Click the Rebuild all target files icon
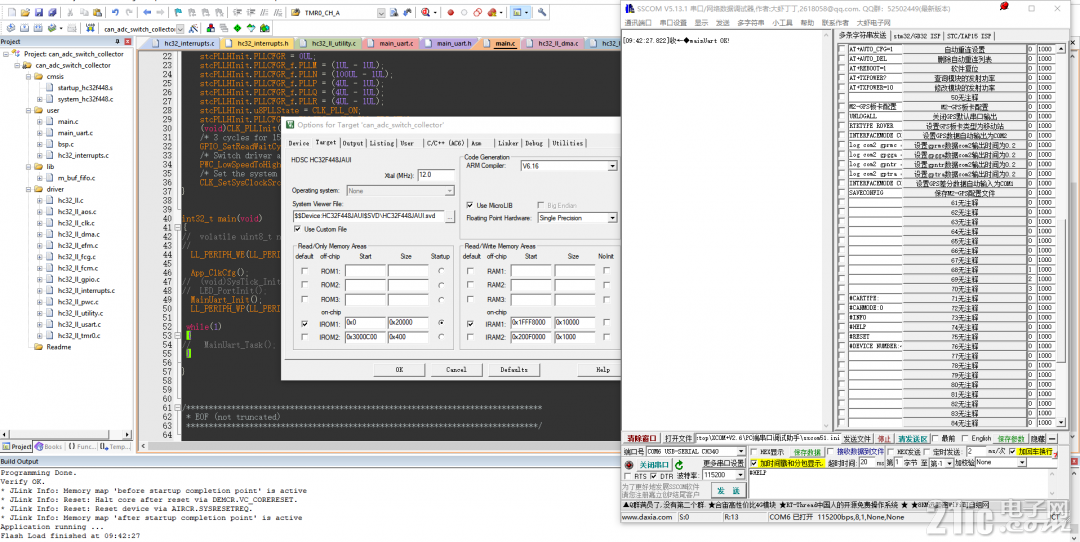This screenshot has width=1080, height=542. click(38, 29)
